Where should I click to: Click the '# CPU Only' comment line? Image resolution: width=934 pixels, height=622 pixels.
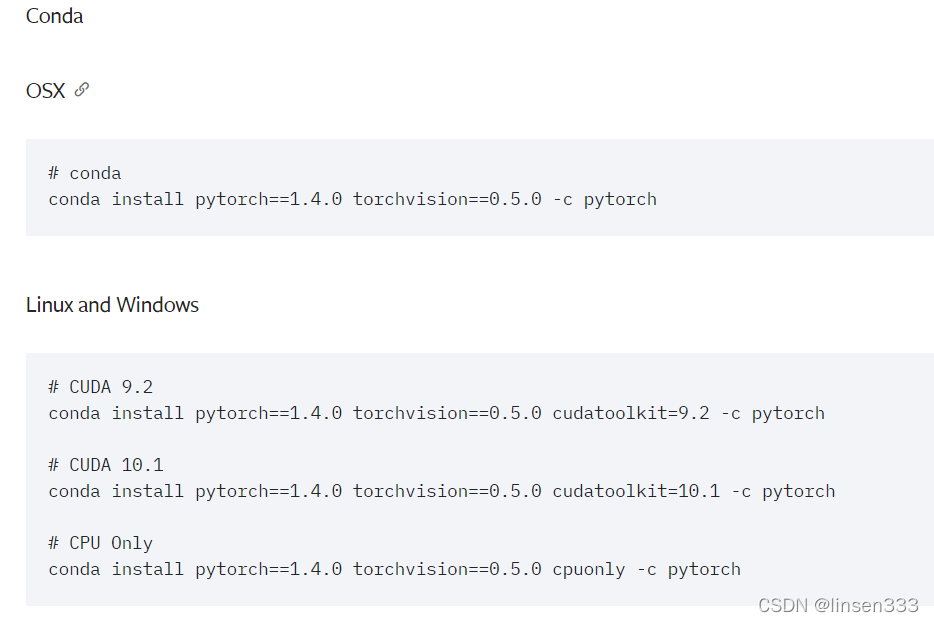pyautogui.click(x=101, y=543)
